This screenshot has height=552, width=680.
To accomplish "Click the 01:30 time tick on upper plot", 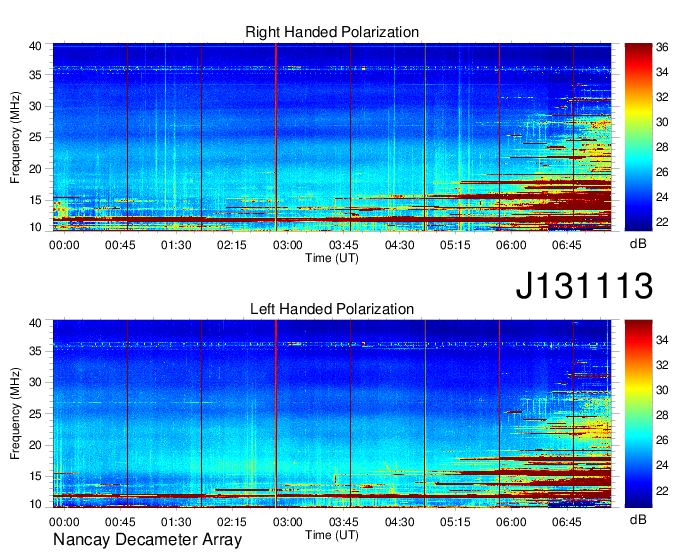I will [176, 245].
